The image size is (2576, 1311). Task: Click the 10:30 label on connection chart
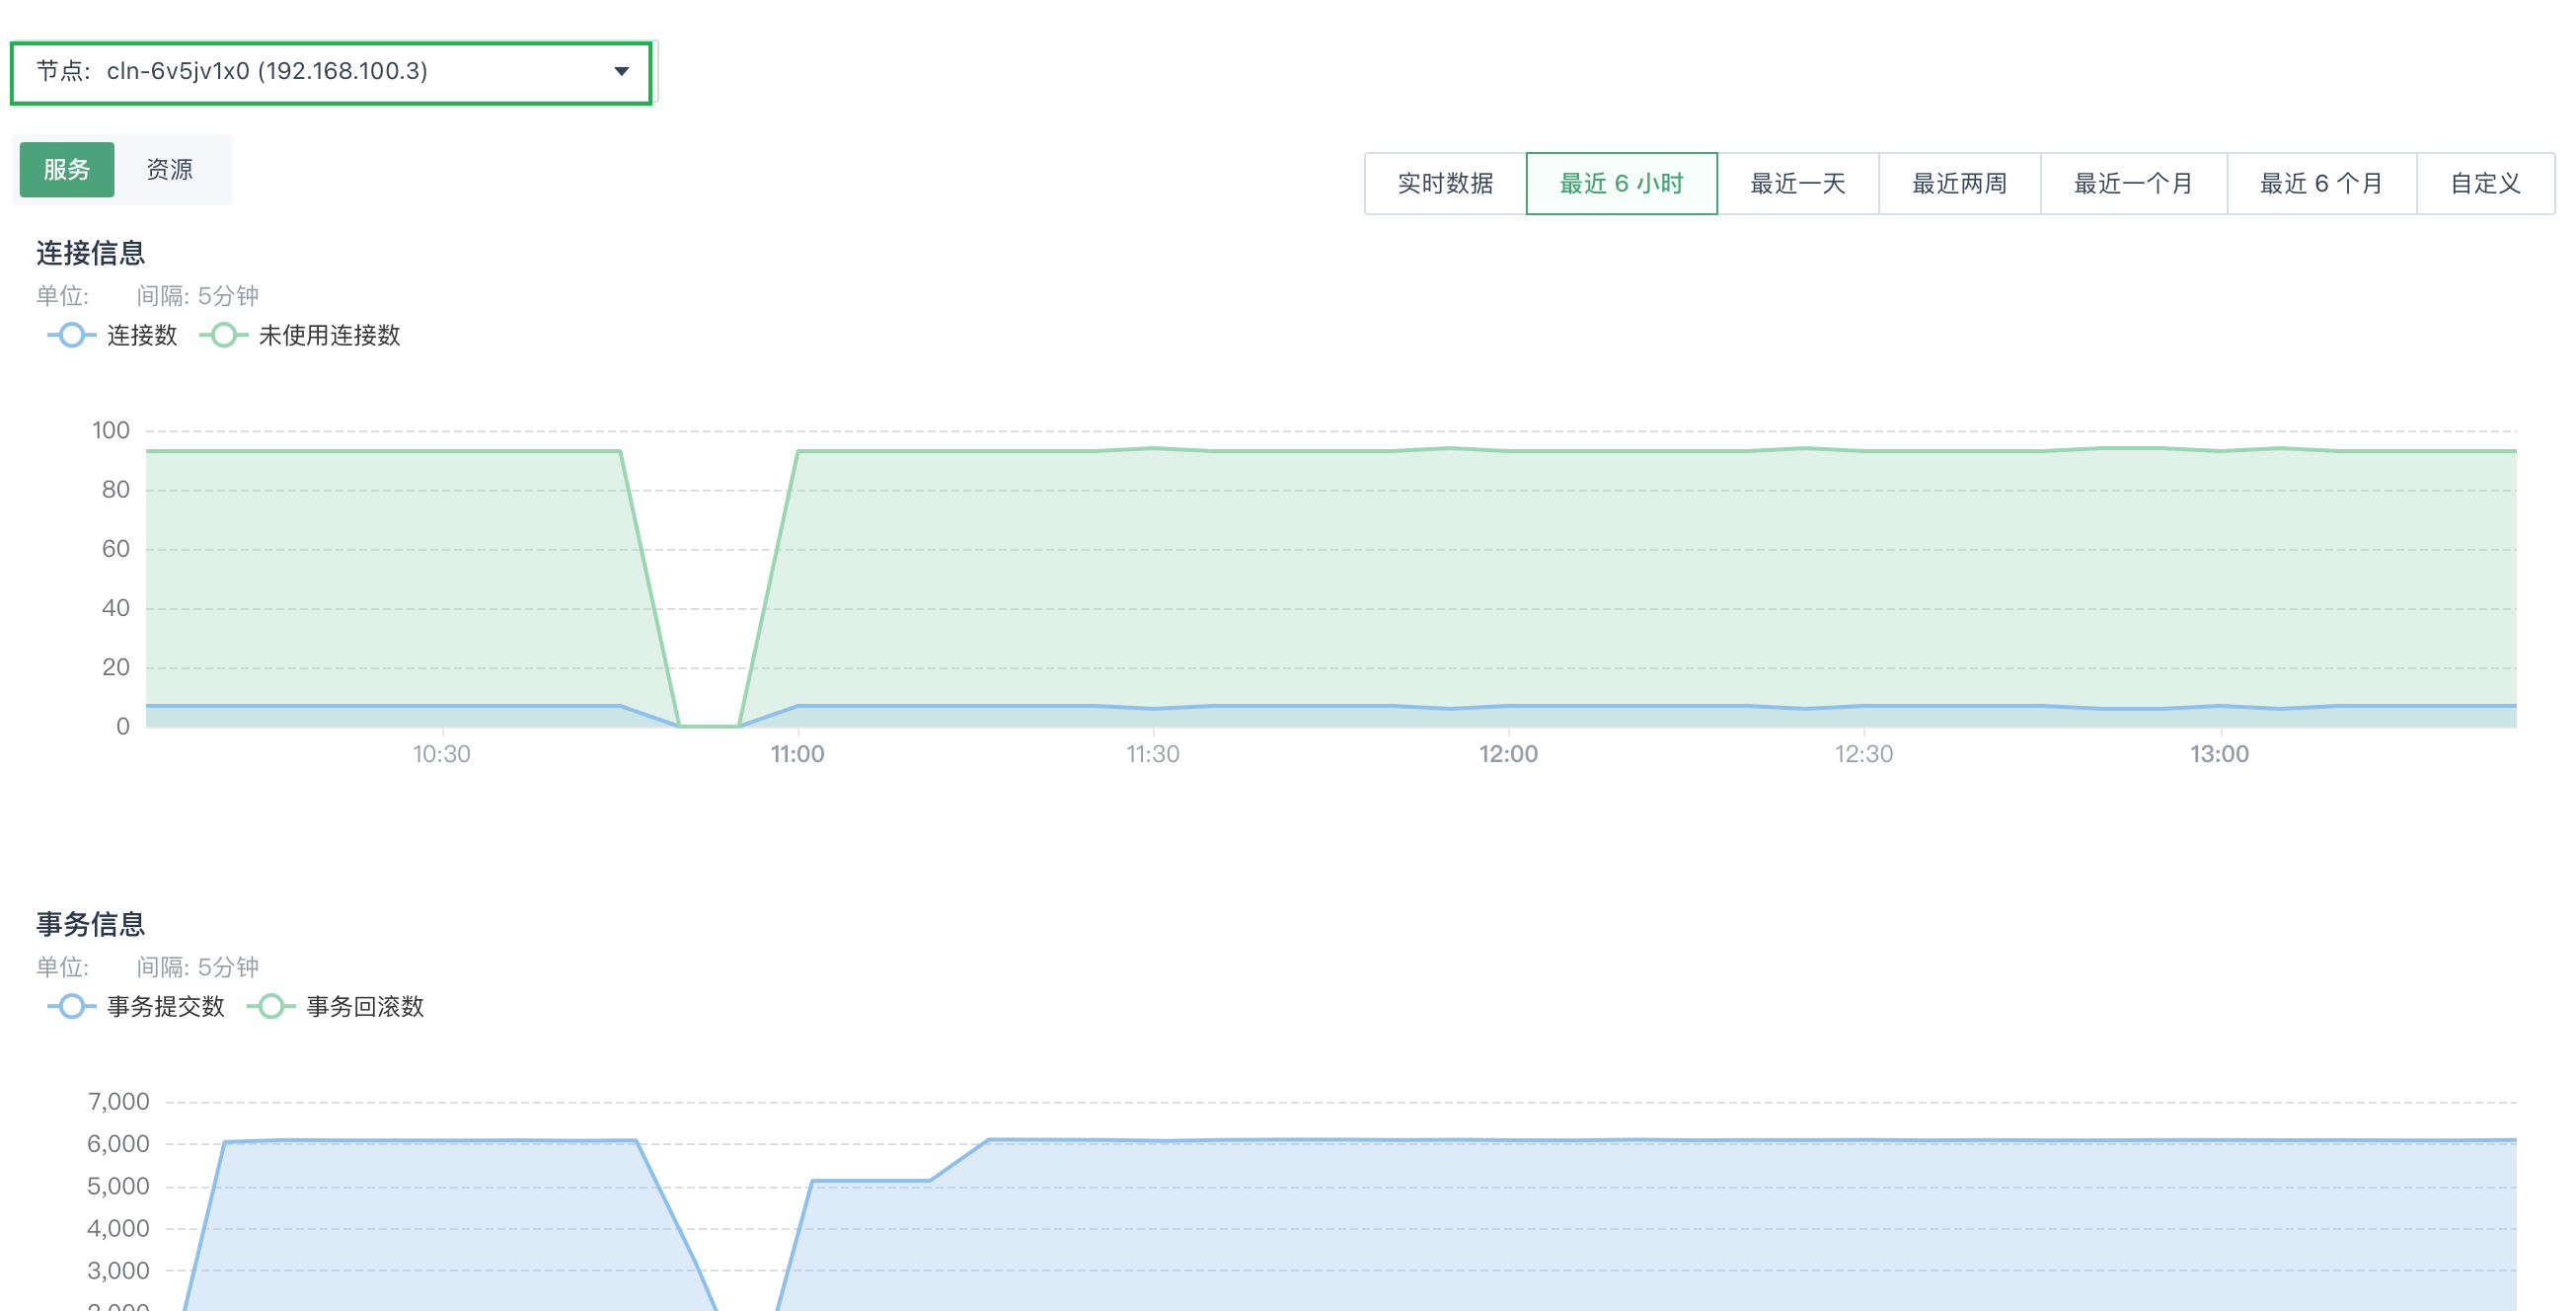442,754
